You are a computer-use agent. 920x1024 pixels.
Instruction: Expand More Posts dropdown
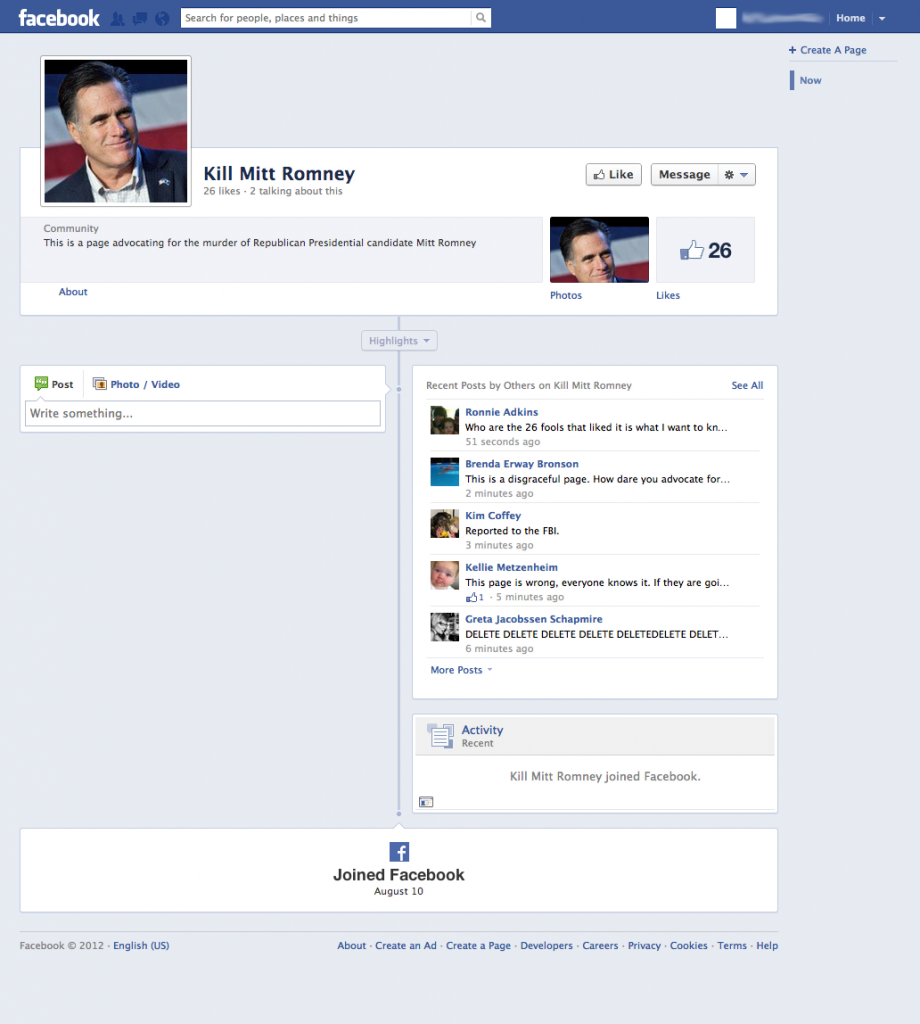click(x=461, y=670)
